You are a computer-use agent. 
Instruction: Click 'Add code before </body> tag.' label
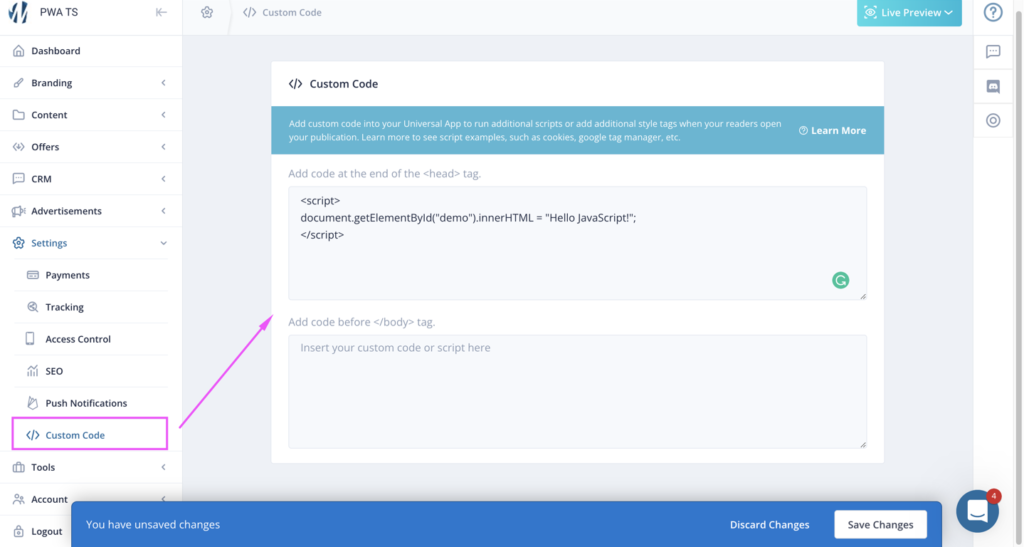(x=361, y=322)
